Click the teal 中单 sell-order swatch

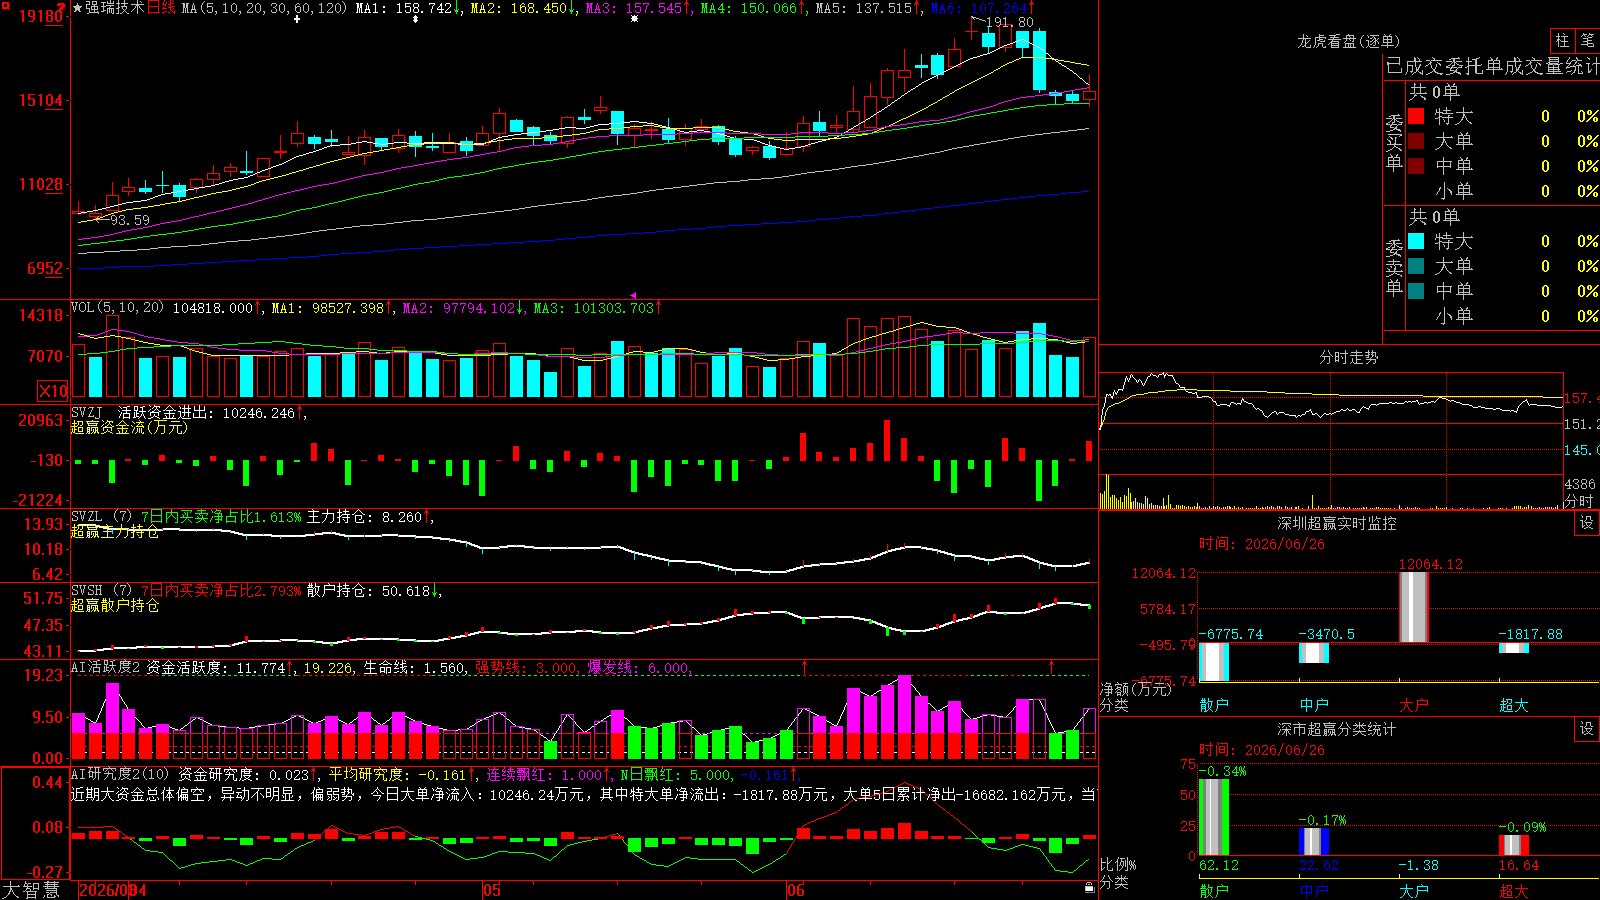point(1416,291)
